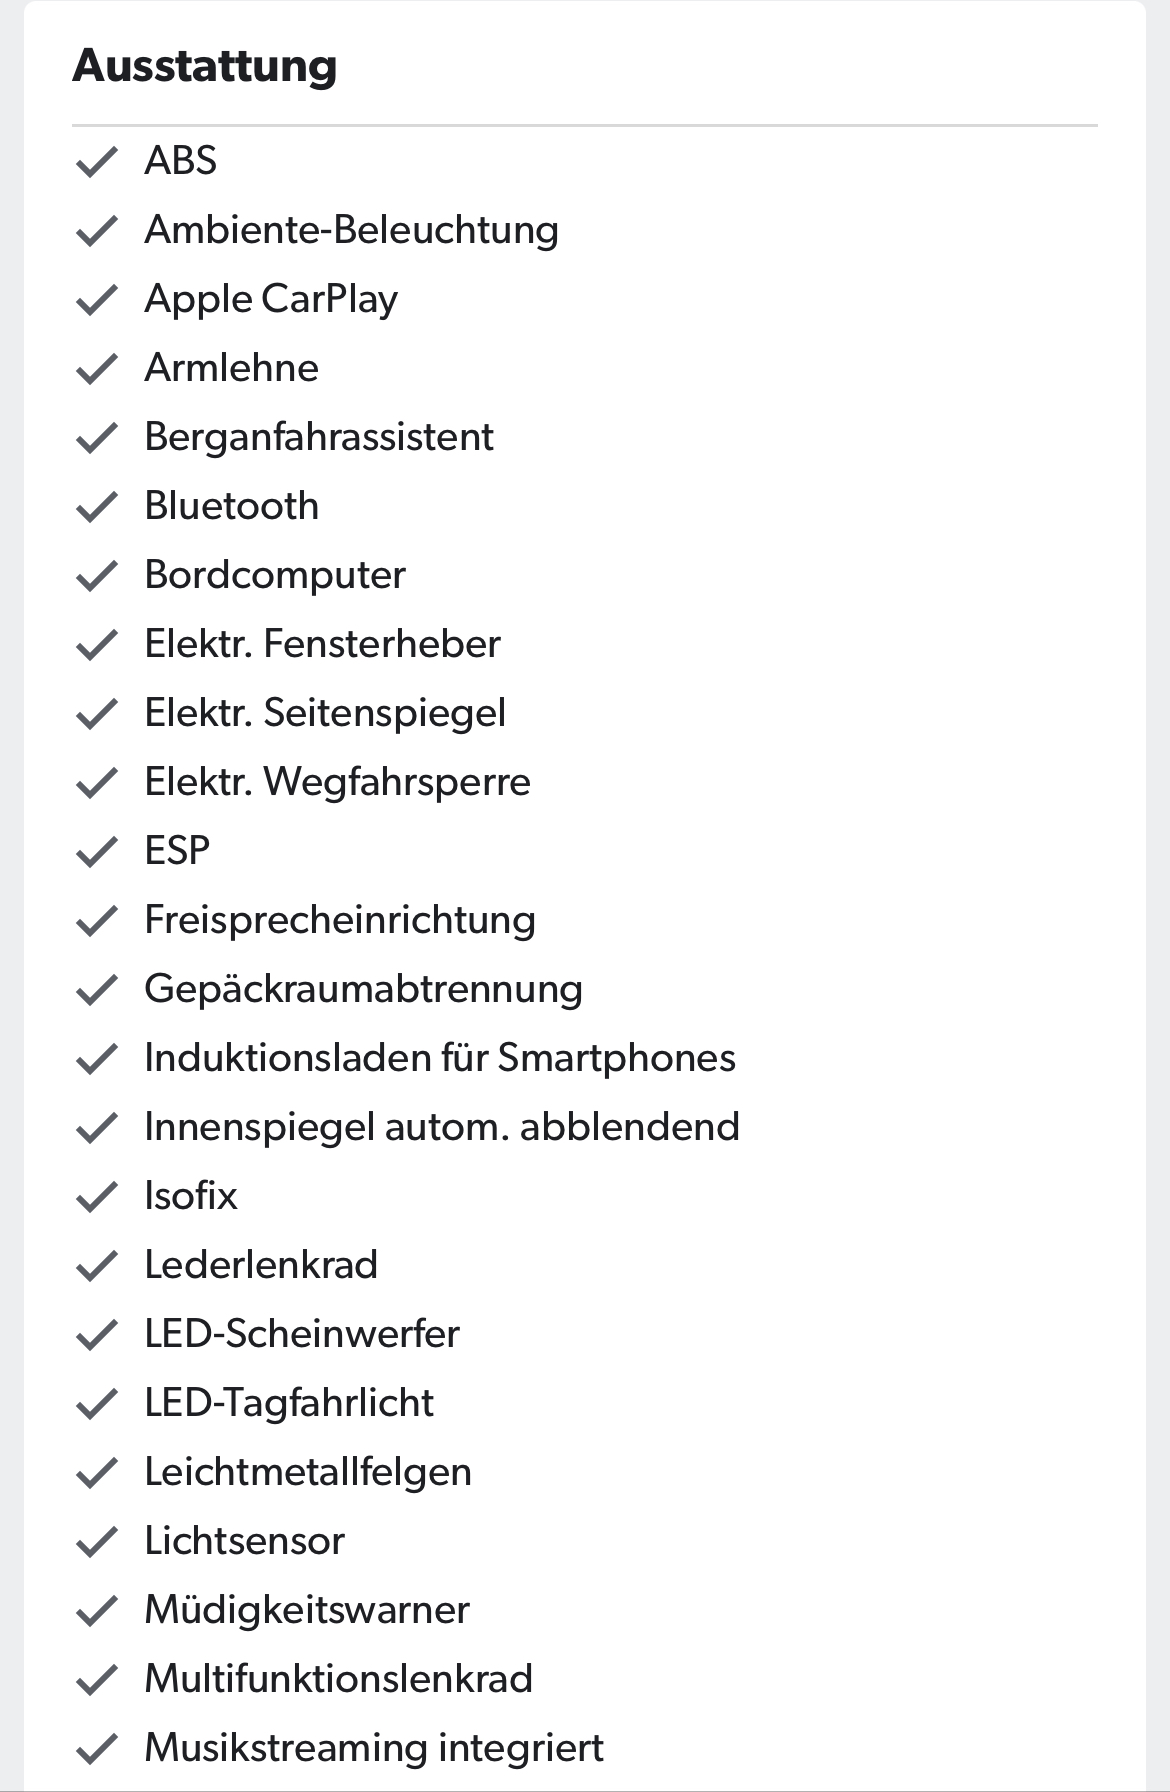Image resolution: width=1170 pixels, height=1792 pixels.
Task: Click the checkmark beside Apple CarPlay
Action: point(97,299)
